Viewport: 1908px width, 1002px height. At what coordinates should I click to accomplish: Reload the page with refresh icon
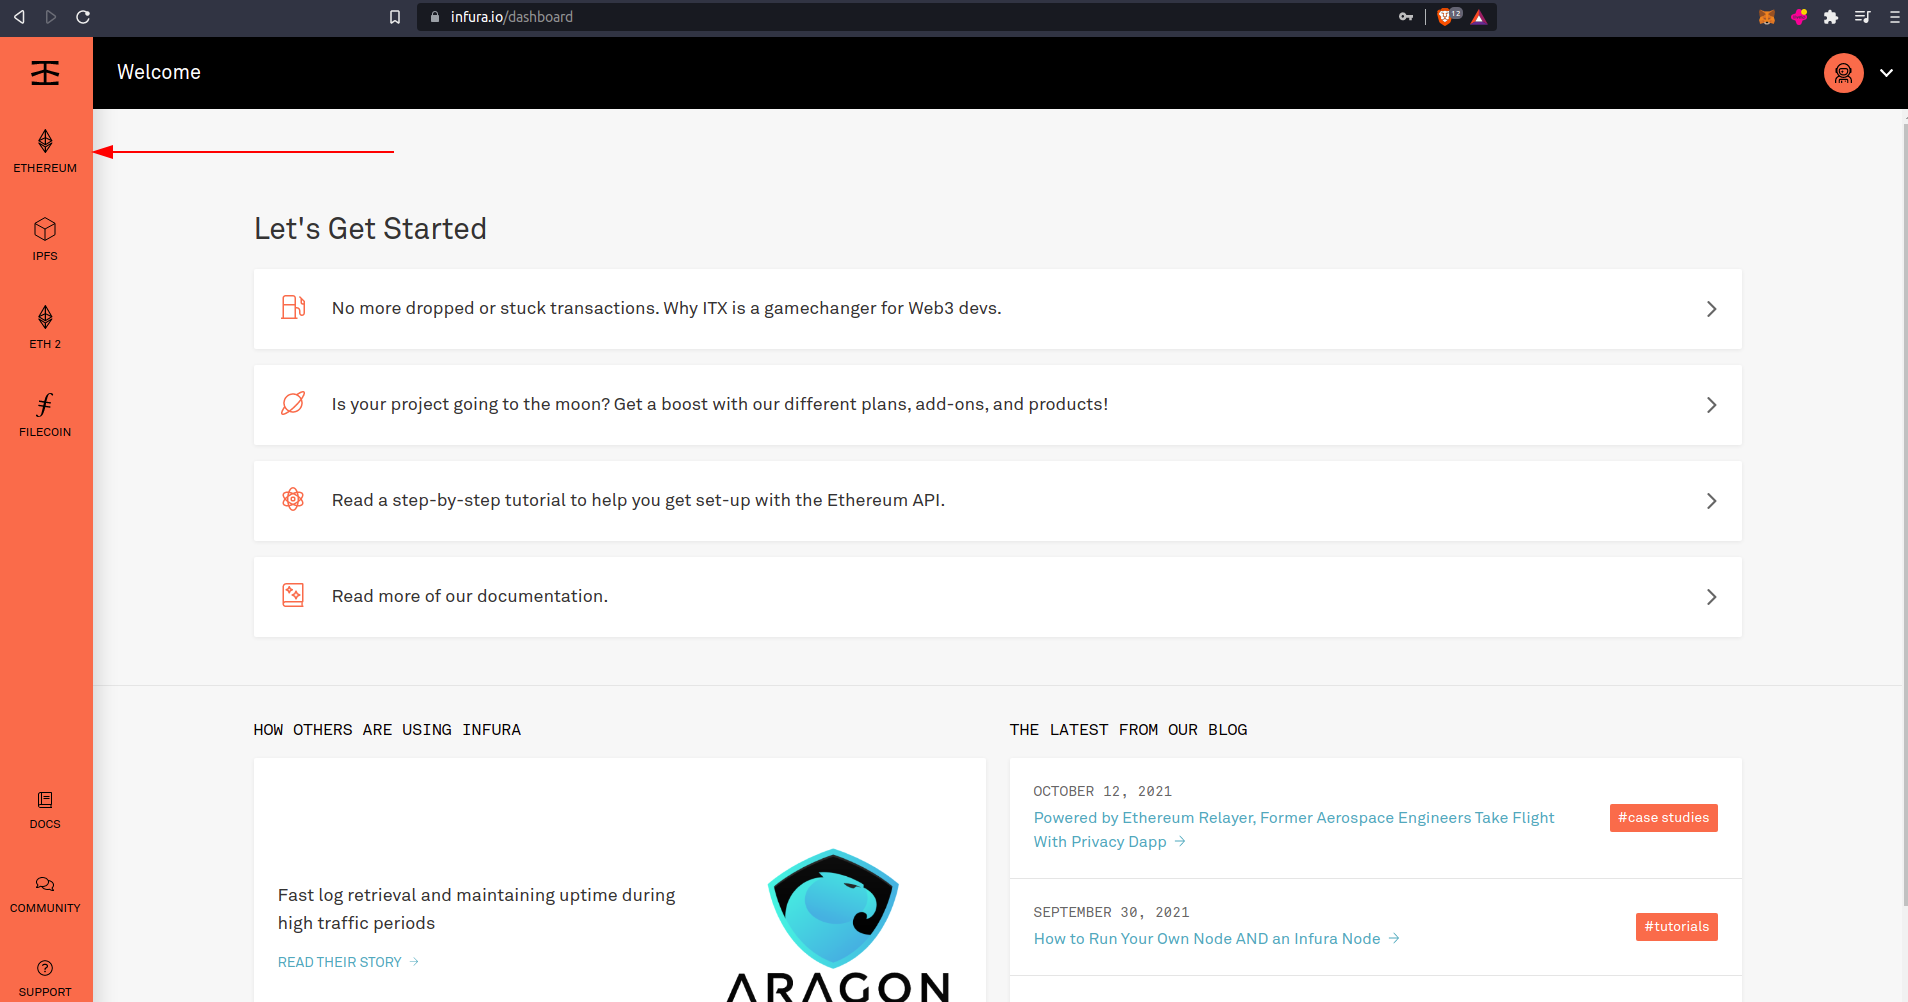coord(83,17)
